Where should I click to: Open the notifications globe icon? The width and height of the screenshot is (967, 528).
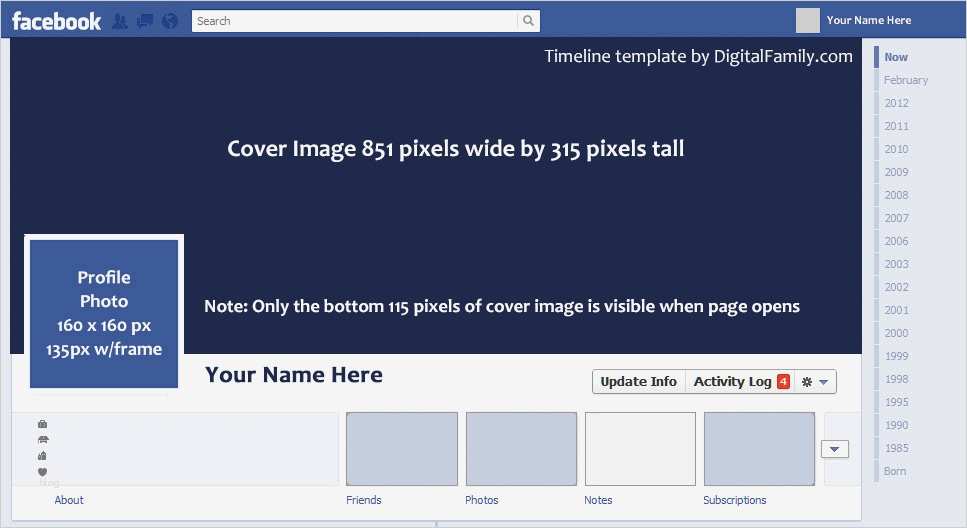[x=170, y=22]
